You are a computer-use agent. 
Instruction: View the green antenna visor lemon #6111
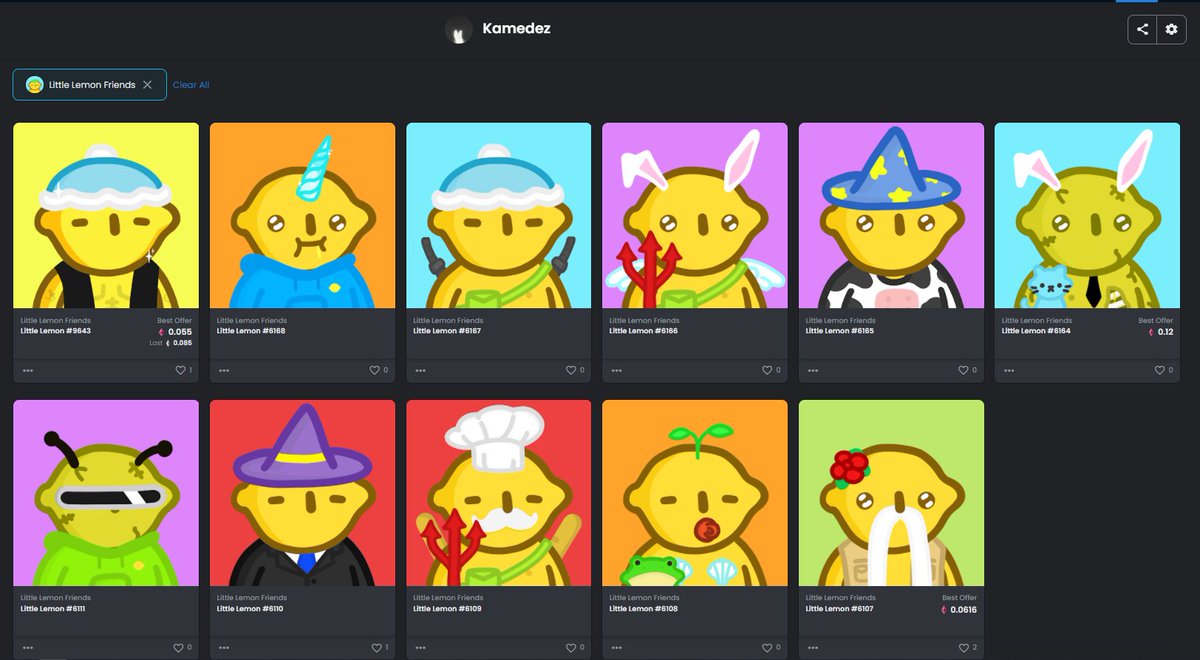[106, 492]
